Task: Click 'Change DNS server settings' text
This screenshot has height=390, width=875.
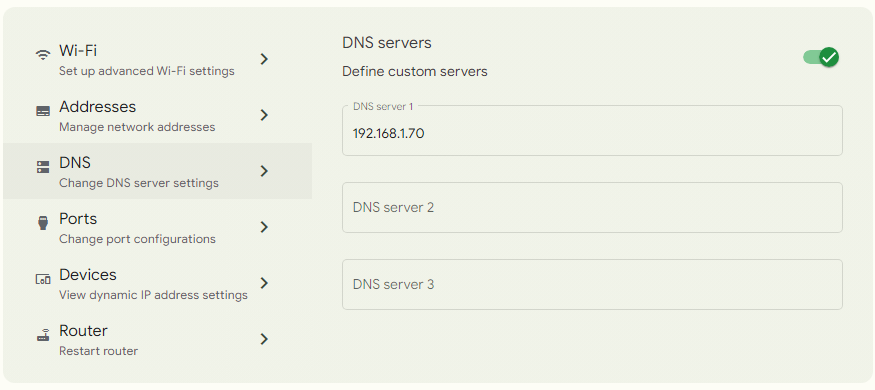Action: (x=139, y=183)
